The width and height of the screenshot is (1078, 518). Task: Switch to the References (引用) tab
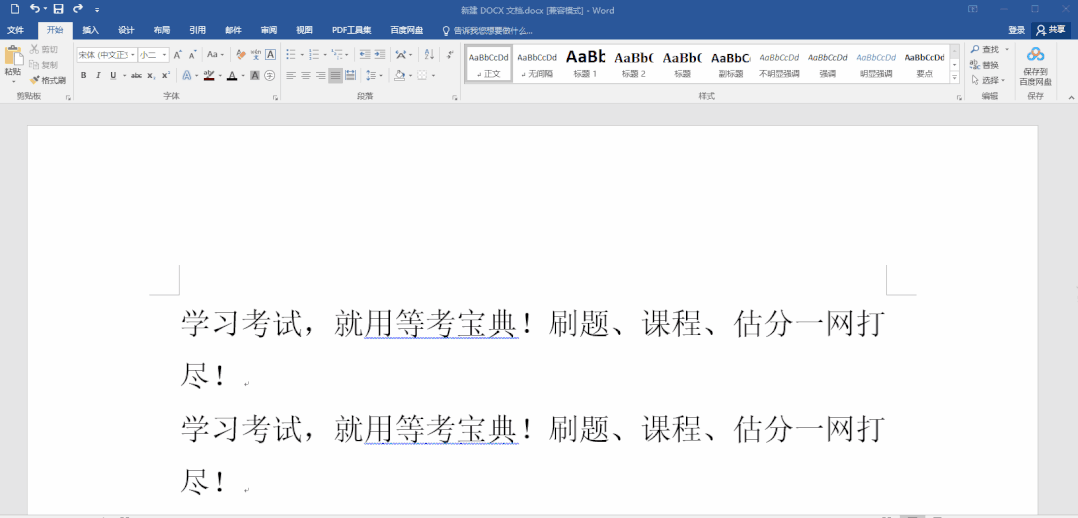pyautogui.click(x=197, y=30)
